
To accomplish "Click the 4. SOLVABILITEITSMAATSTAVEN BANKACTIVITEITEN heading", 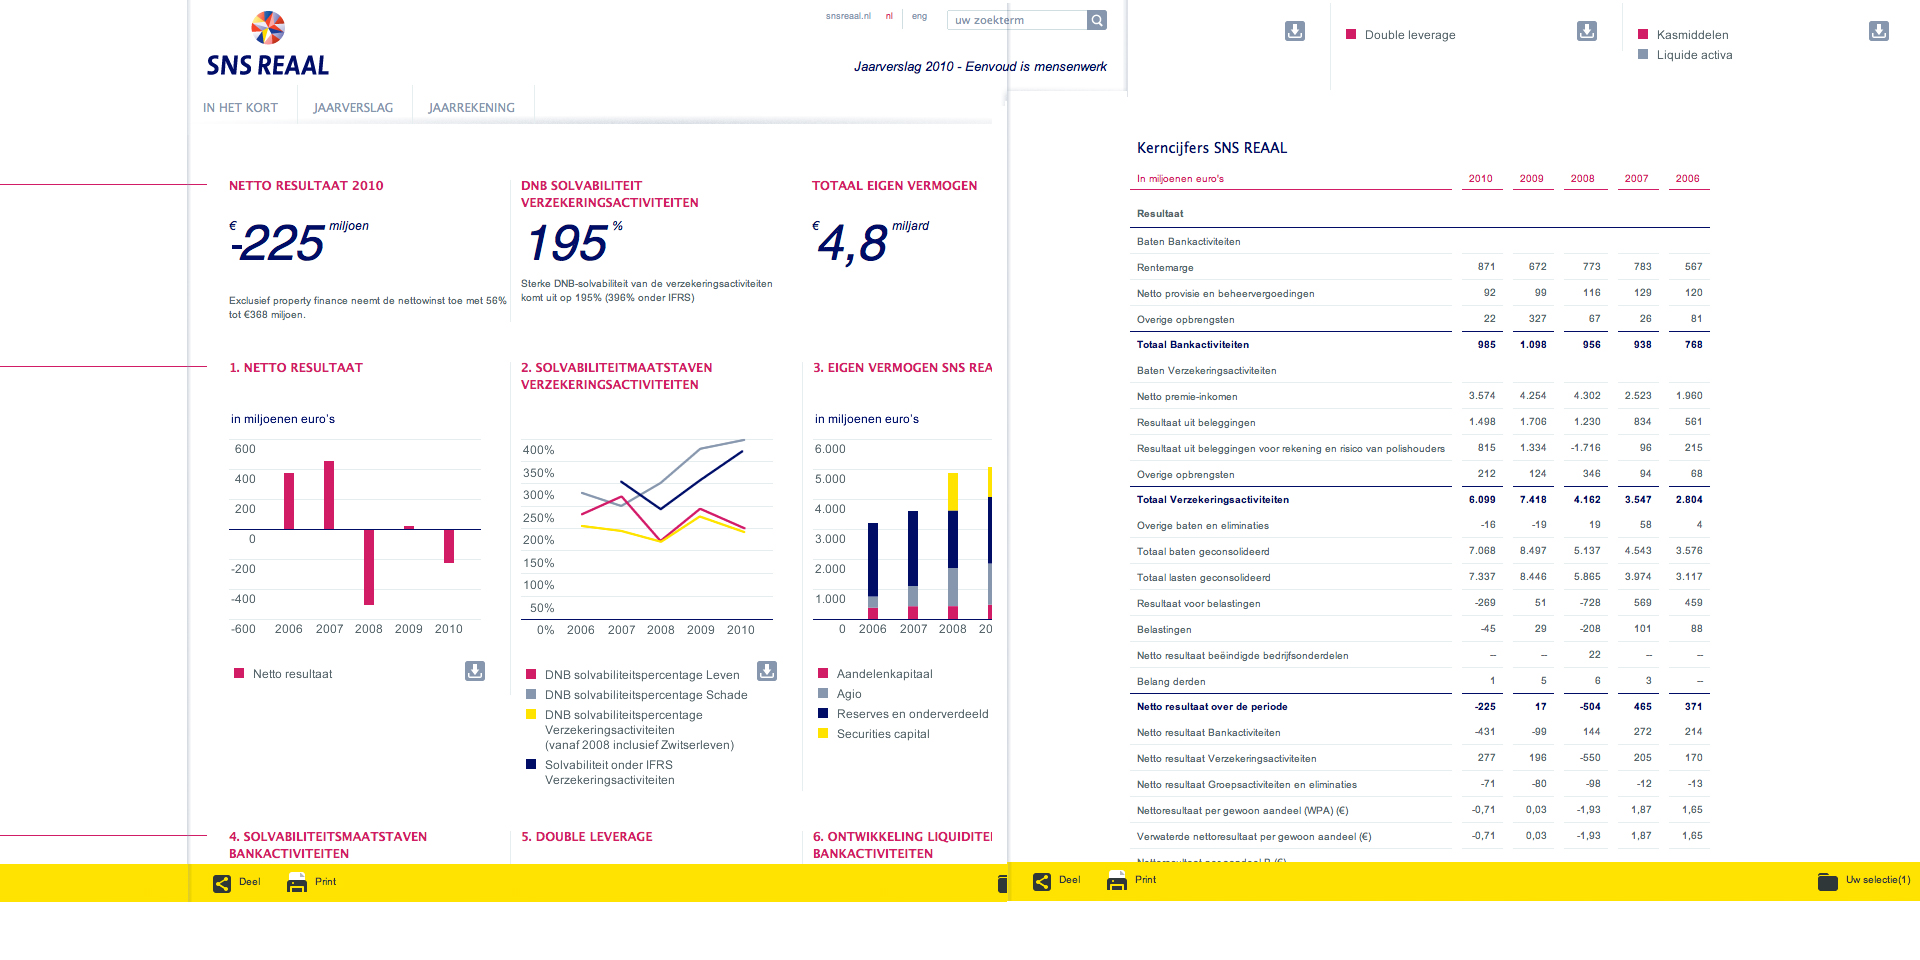I will tap(328, 845).
